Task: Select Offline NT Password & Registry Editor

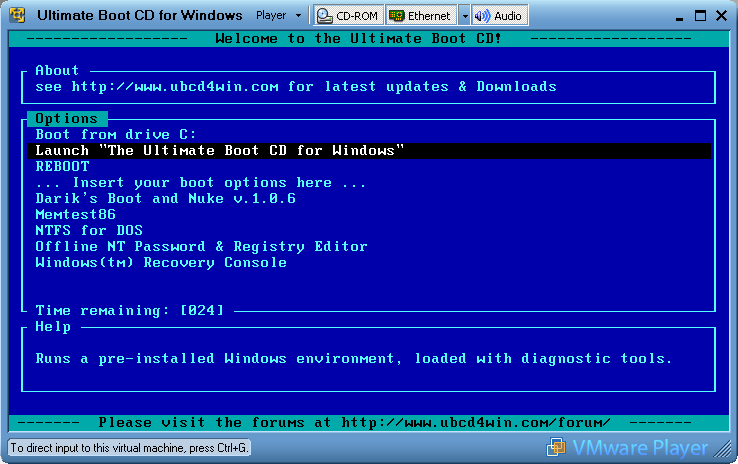Action: point(201,247)
